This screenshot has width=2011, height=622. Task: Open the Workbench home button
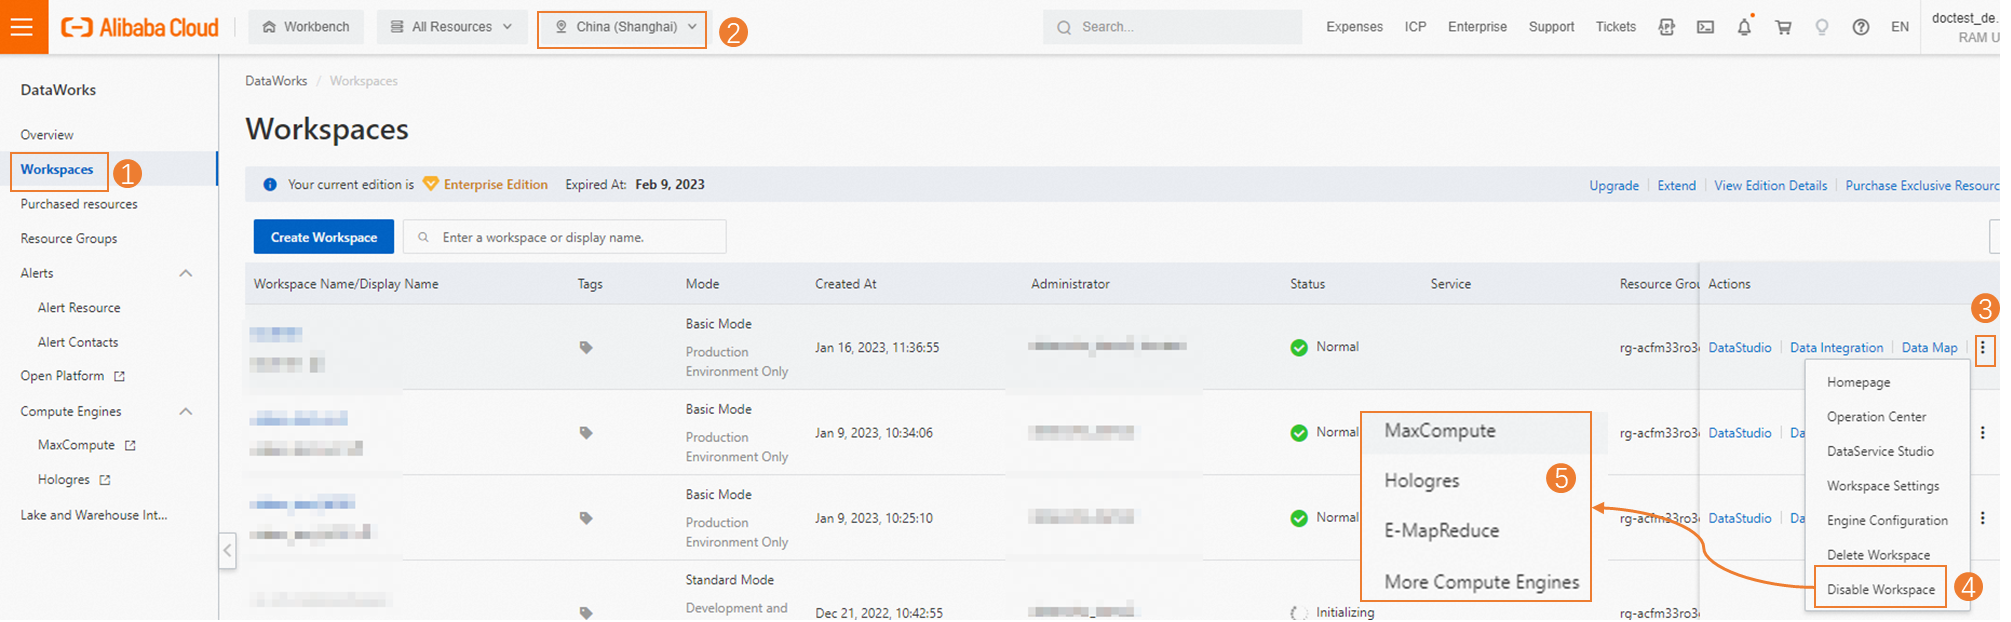(306, 27)
